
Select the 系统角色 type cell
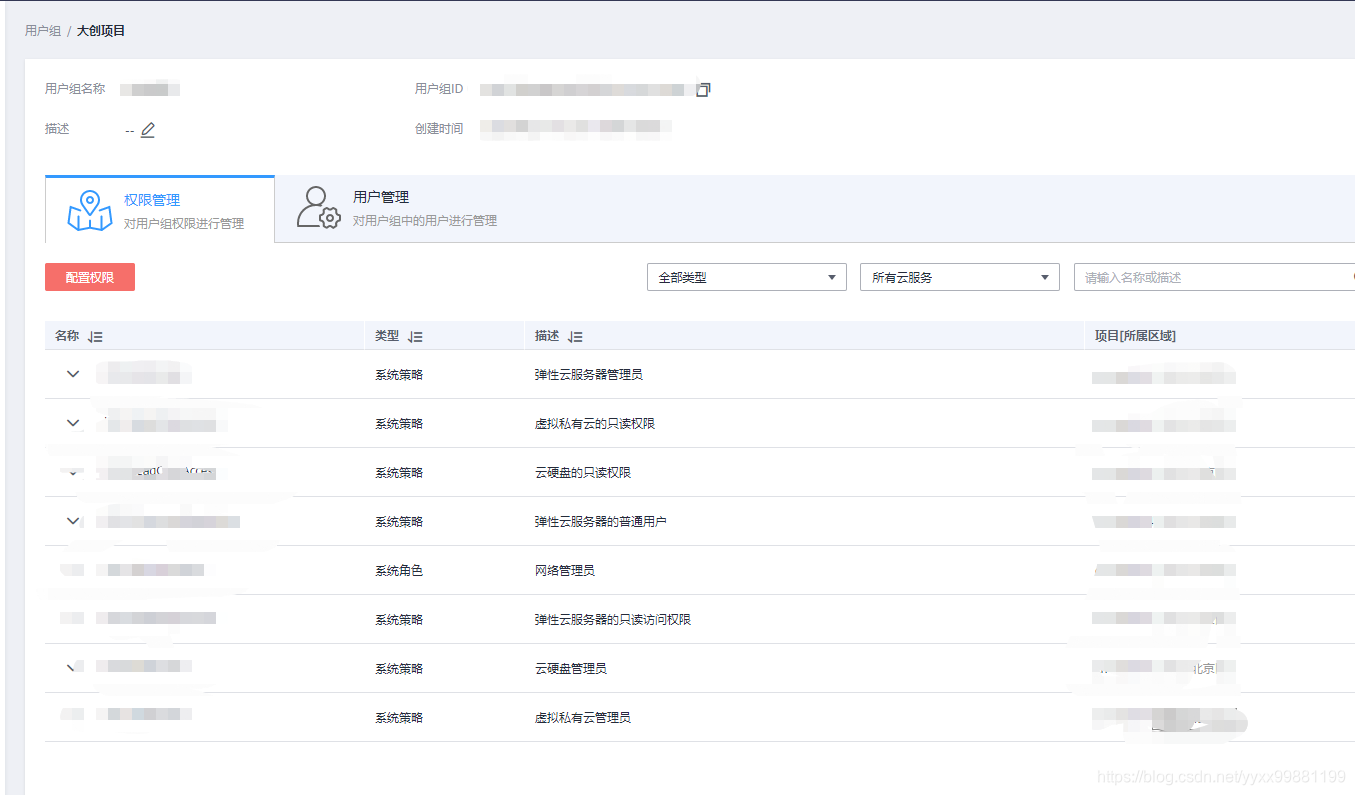click(399, 571)
